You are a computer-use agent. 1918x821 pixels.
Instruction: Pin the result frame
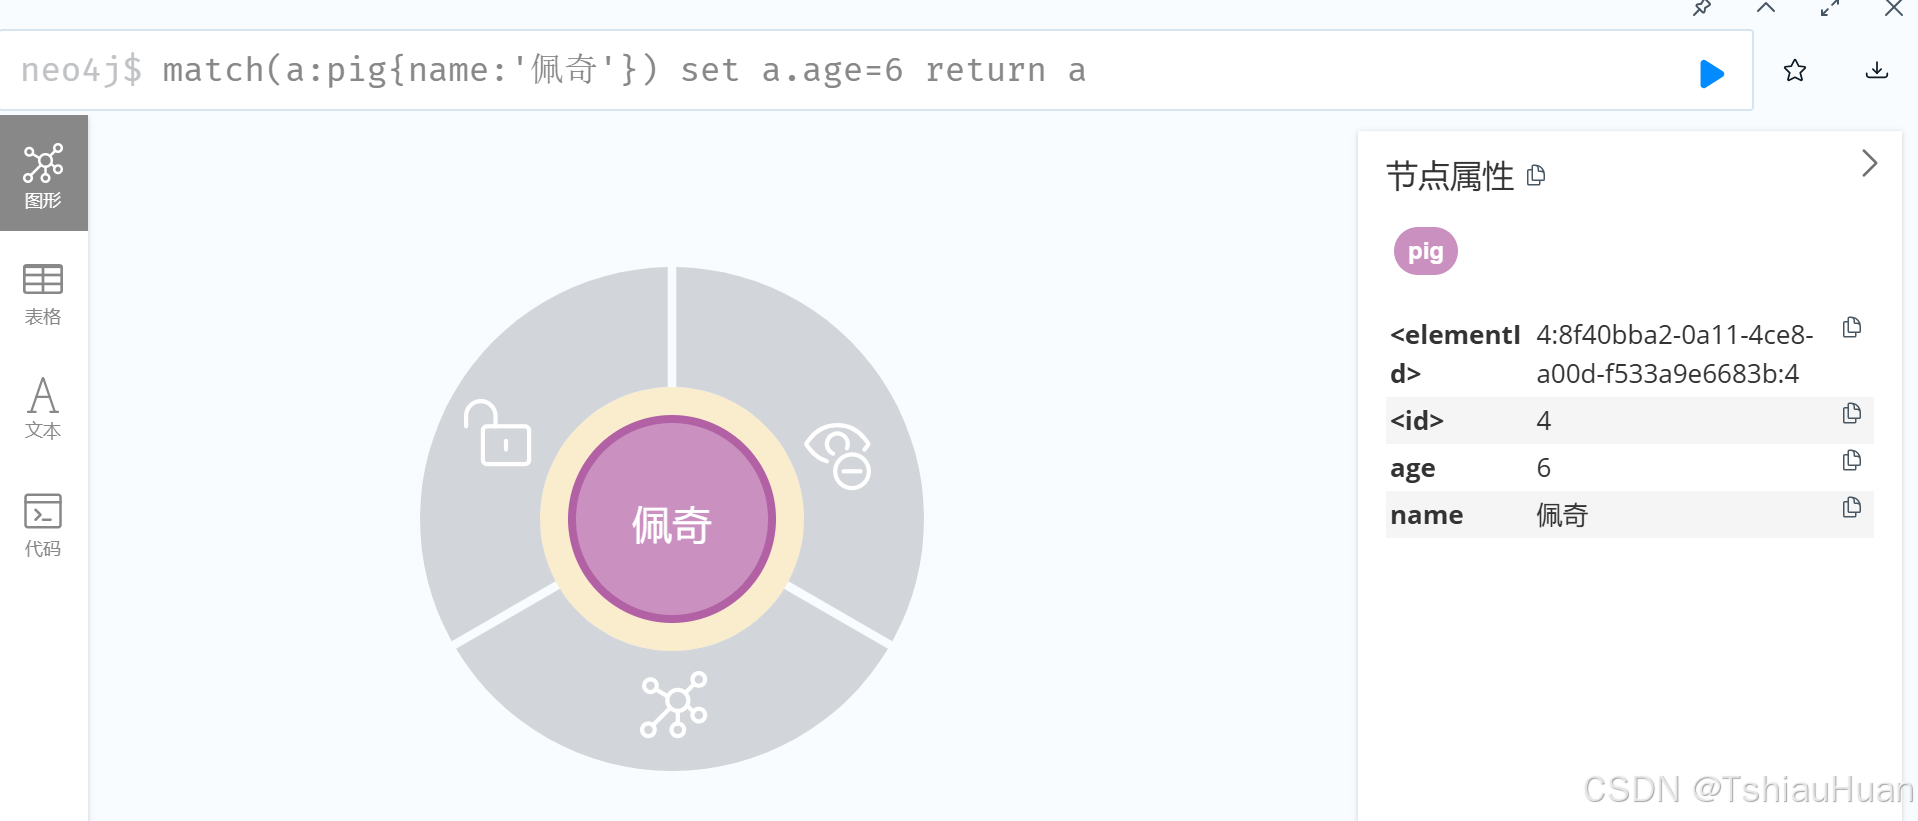1702,8
